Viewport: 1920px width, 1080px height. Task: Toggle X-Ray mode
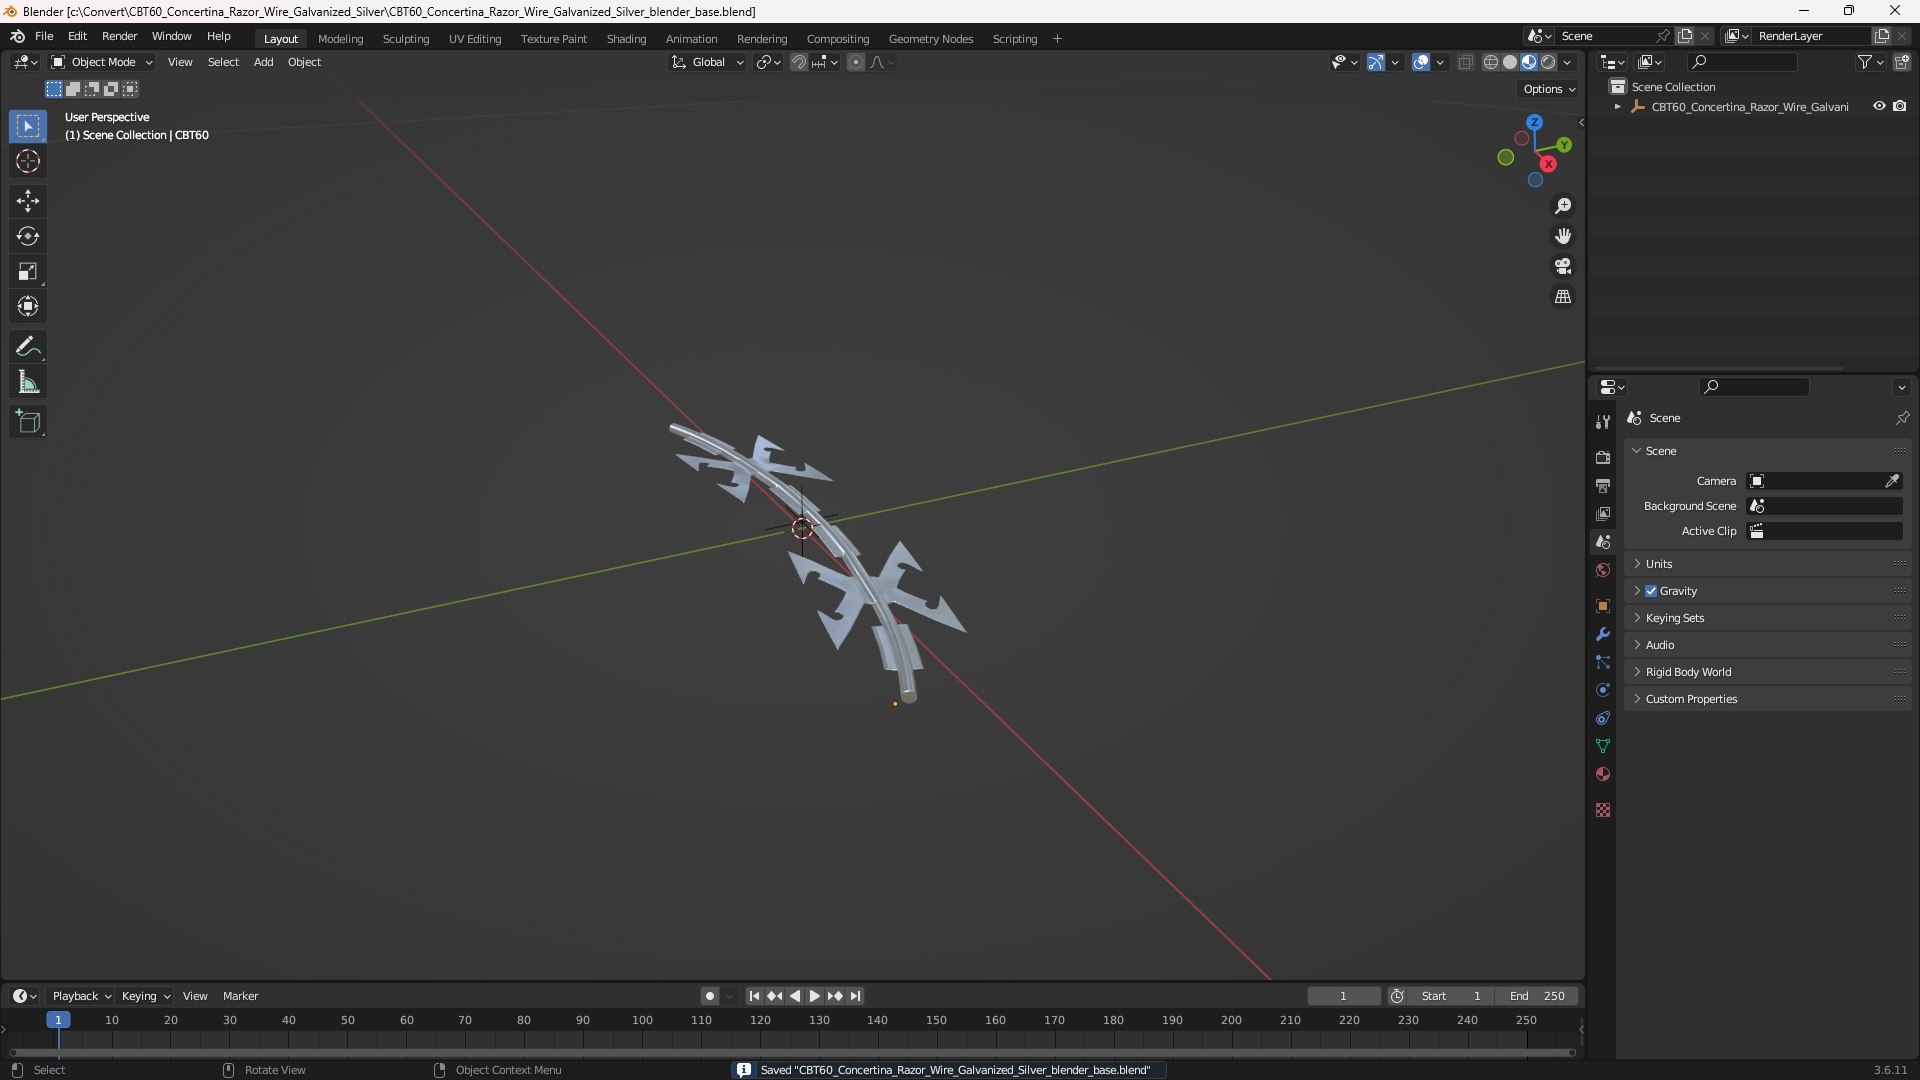tap(1466, 62)
